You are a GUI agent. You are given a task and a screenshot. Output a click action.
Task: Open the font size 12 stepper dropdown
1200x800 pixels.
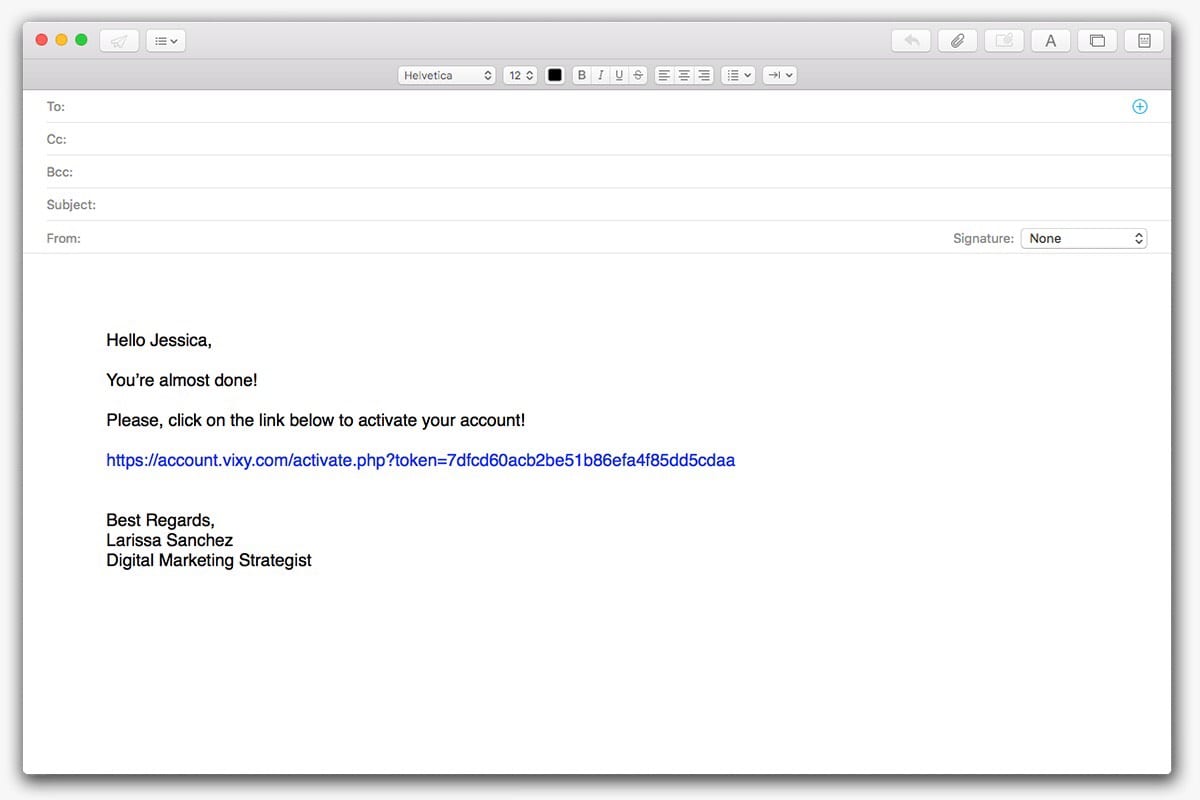tap(519, 74)
